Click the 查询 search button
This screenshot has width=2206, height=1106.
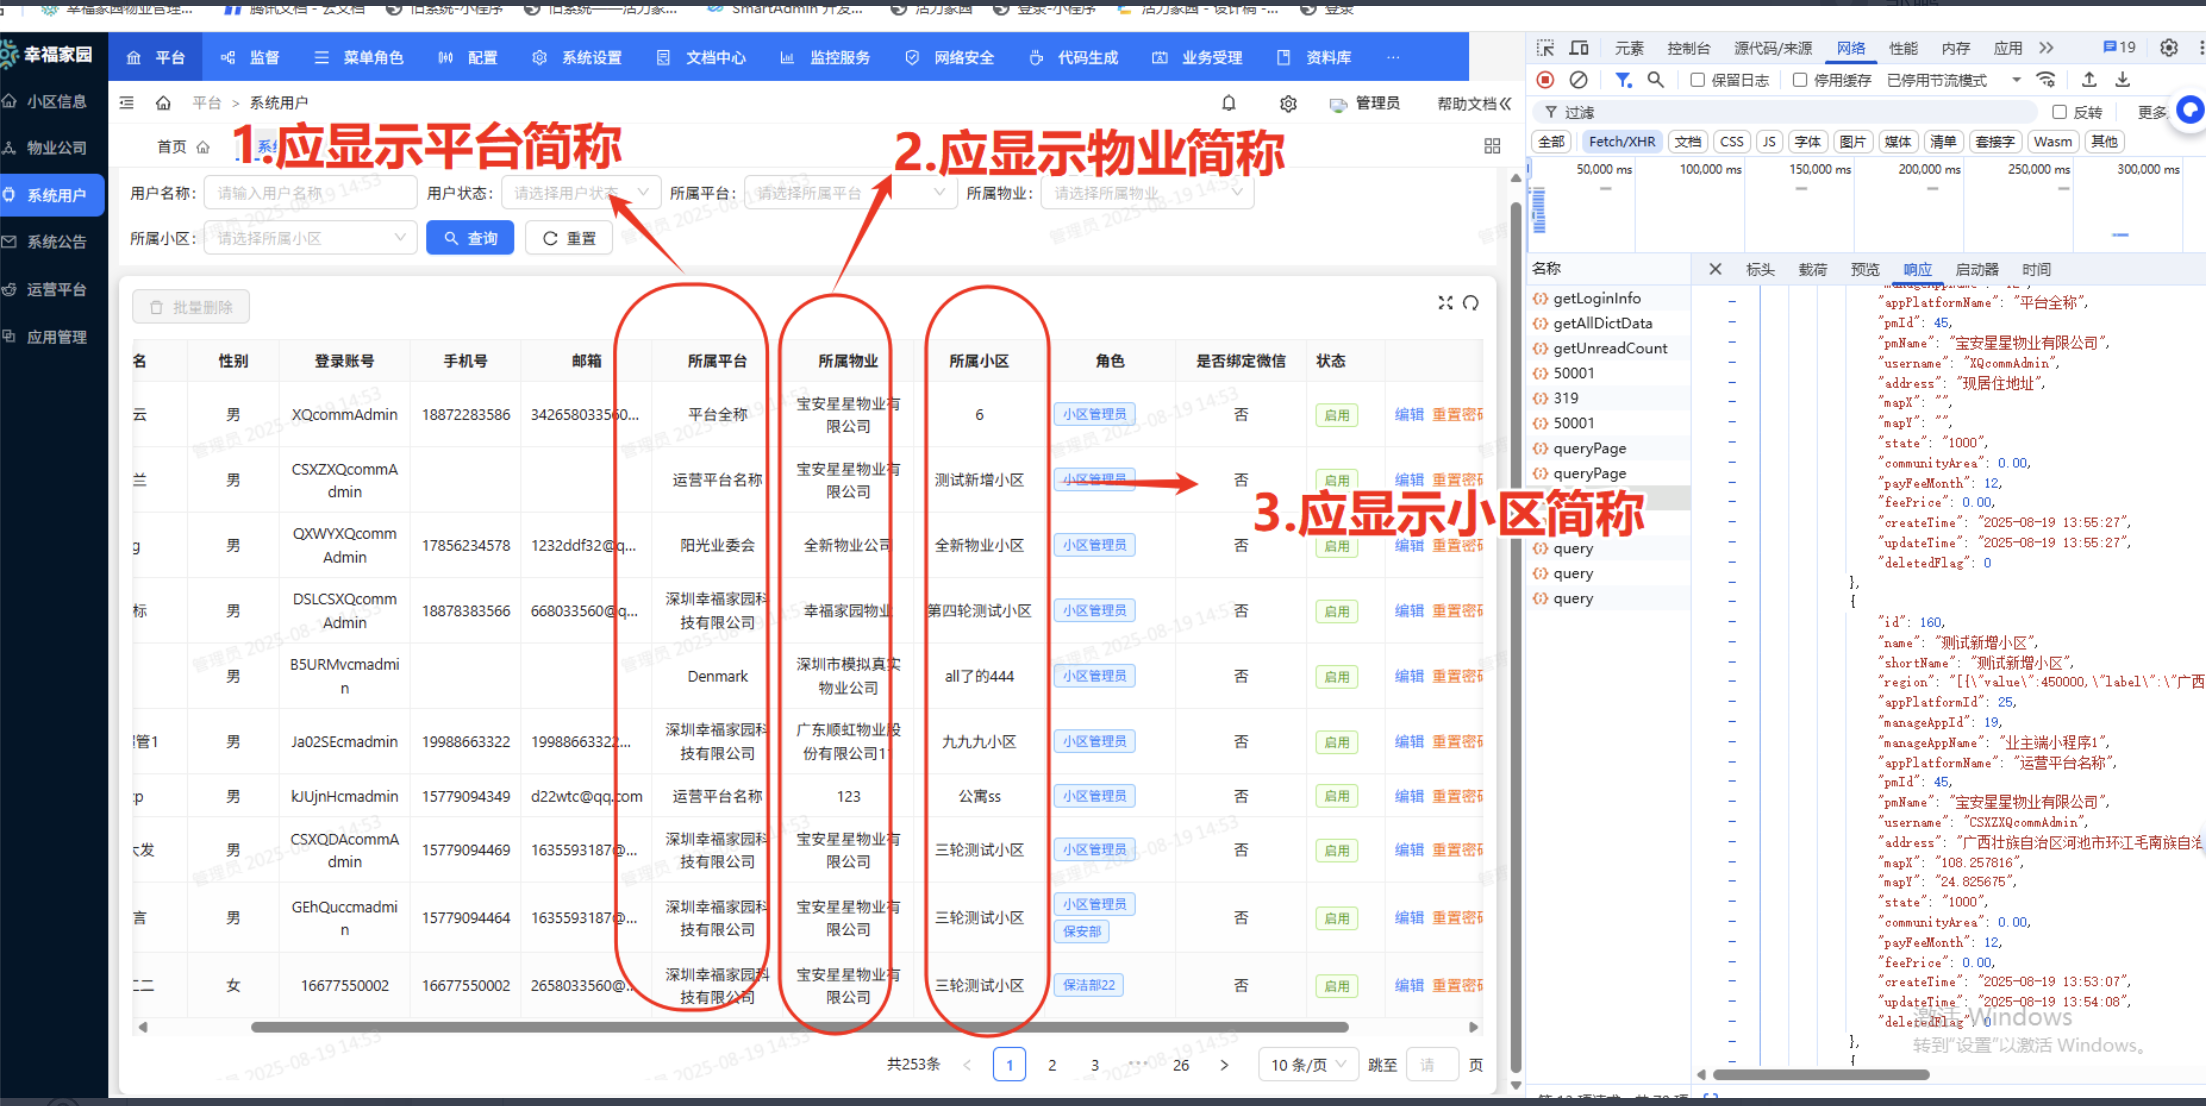coord(469,237)
